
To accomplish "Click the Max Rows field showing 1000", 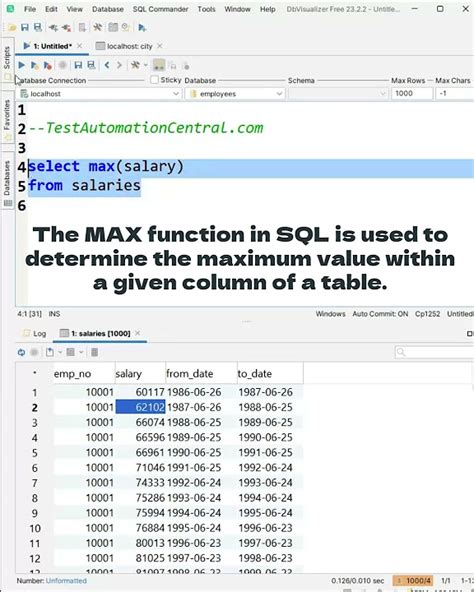I will click(x=411, y=93).
